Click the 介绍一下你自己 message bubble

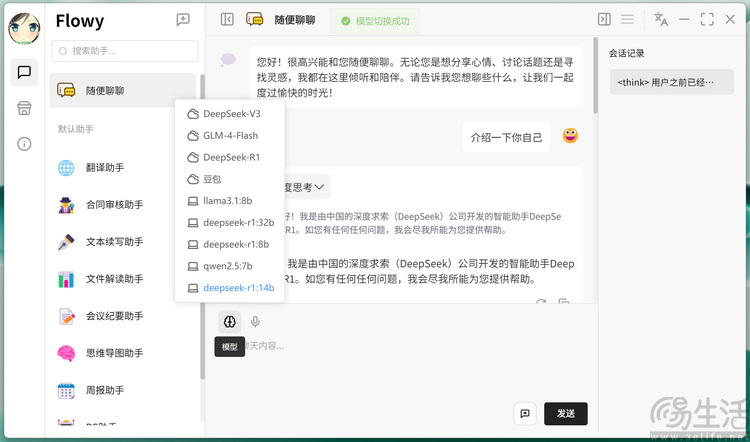pyautogui.click(x=506, y=138)
